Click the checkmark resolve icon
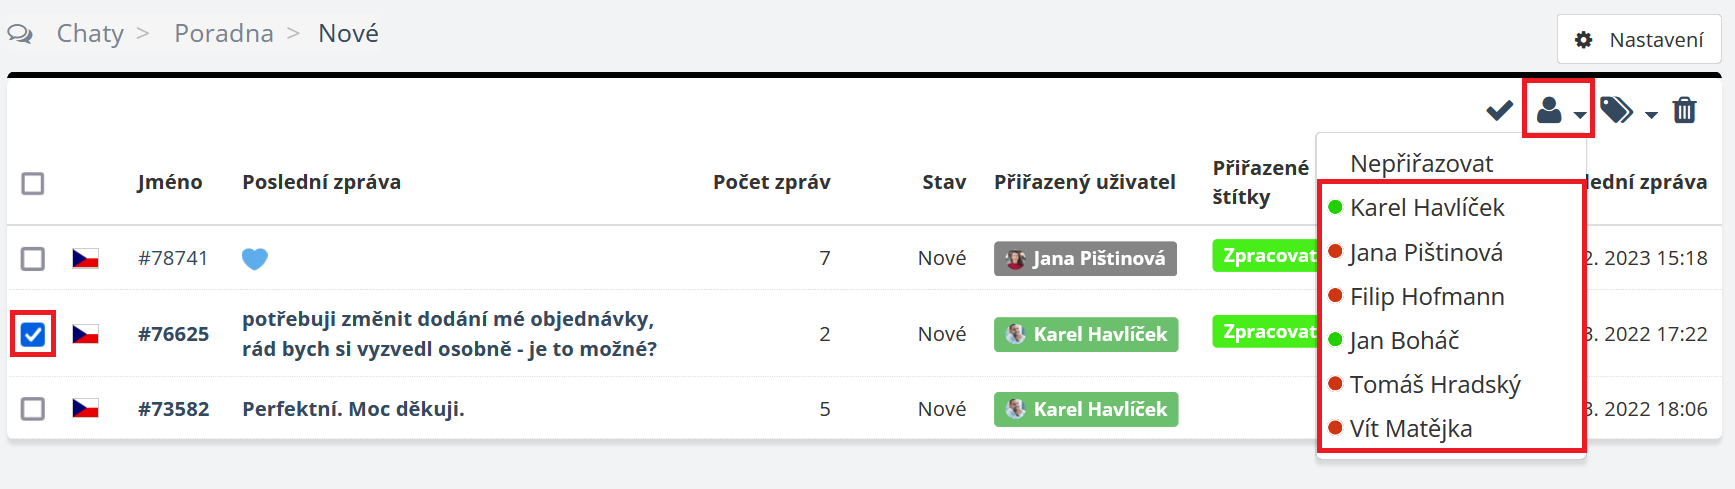Viewport: 1735px width, 489px height. point(1499,110)
